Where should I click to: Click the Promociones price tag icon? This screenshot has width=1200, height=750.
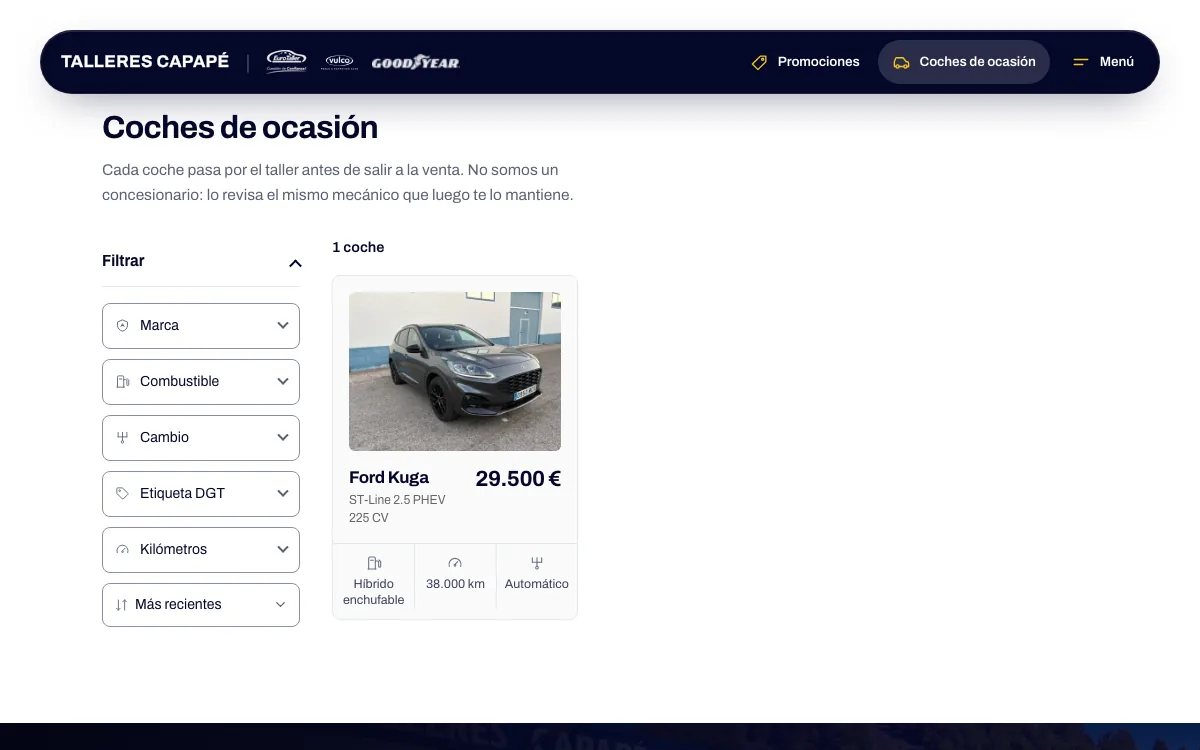pyautogui.click(x=759, y=62)
